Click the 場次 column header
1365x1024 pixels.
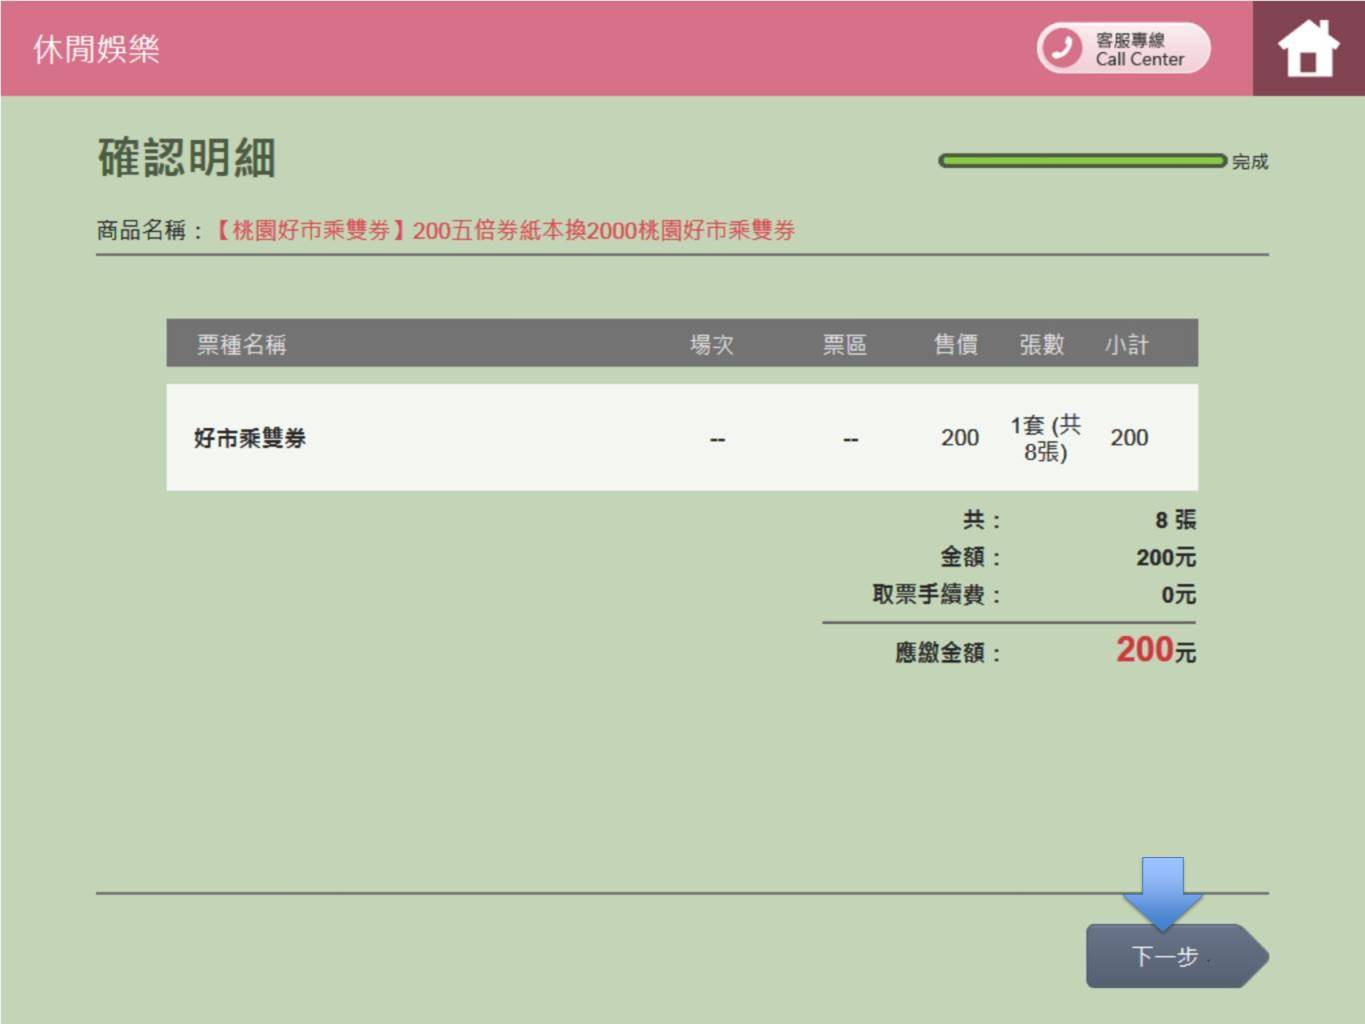pyautogui.click(x=712, y=345)
